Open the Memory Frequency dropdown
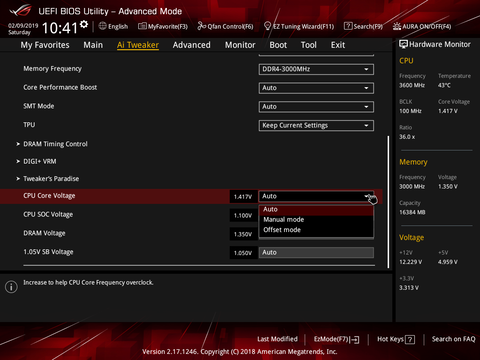 pyautogui.click(x=316, y=69)
